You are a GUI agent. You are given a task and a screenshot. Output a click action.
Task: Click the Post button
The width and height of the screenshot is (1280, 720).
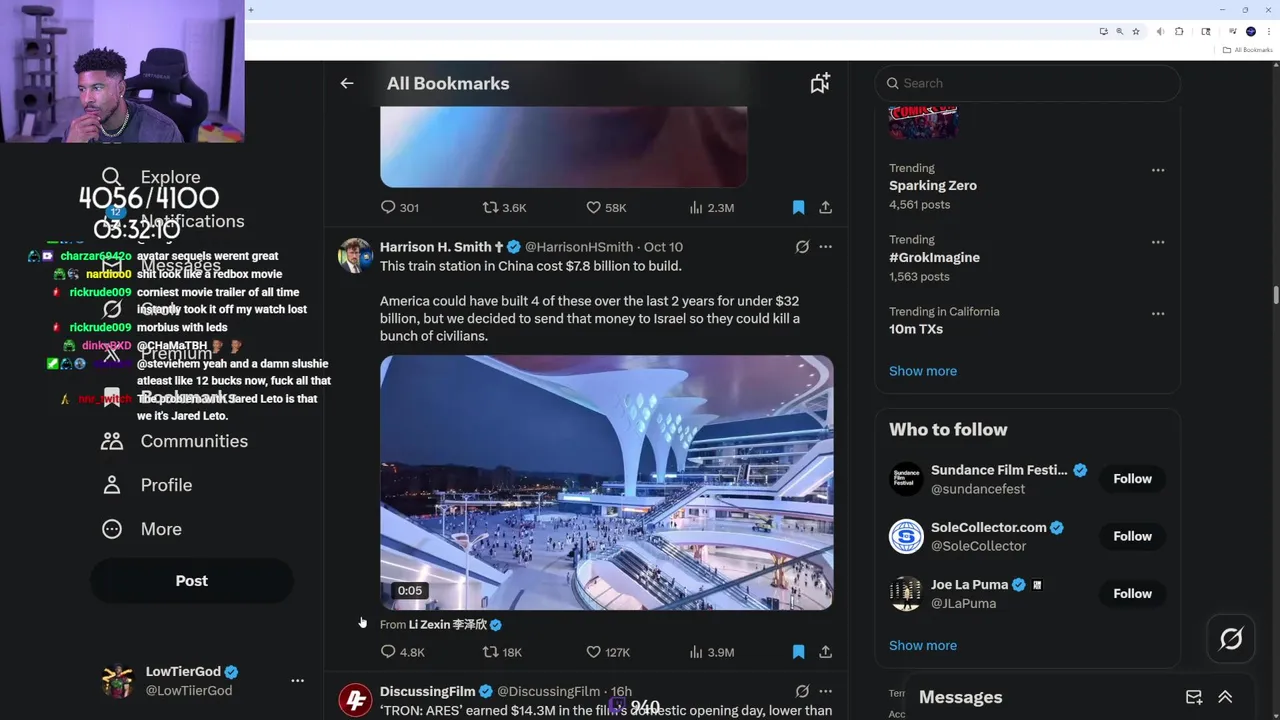(192, 581)
